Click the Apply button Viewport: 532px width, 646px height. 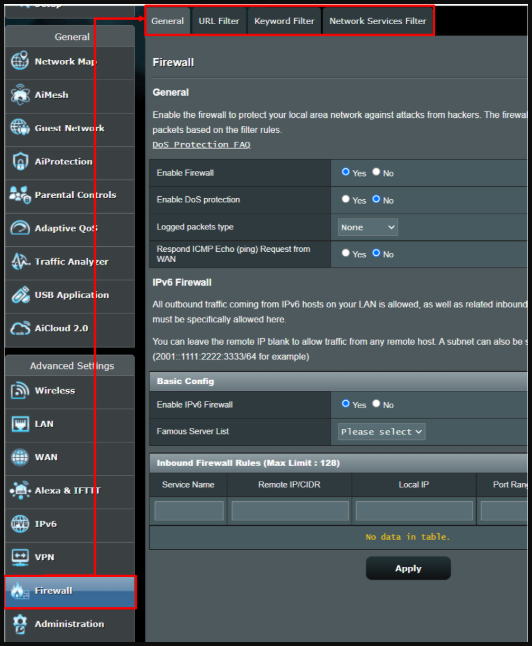[x=408, y=568]
